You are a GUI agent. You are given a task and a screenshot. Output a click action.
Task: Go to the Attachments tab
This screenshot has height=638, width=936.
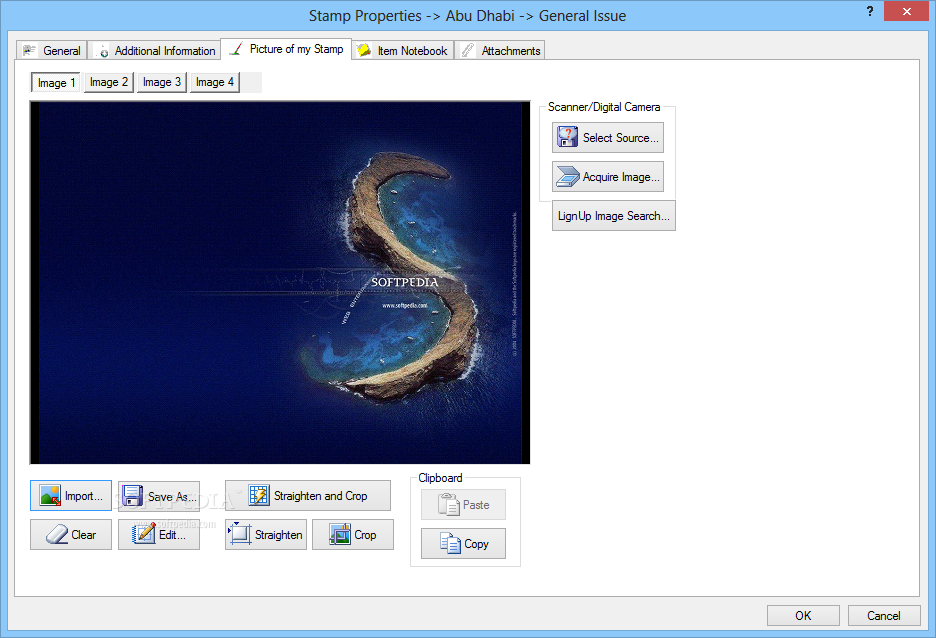tap(500, 51)
